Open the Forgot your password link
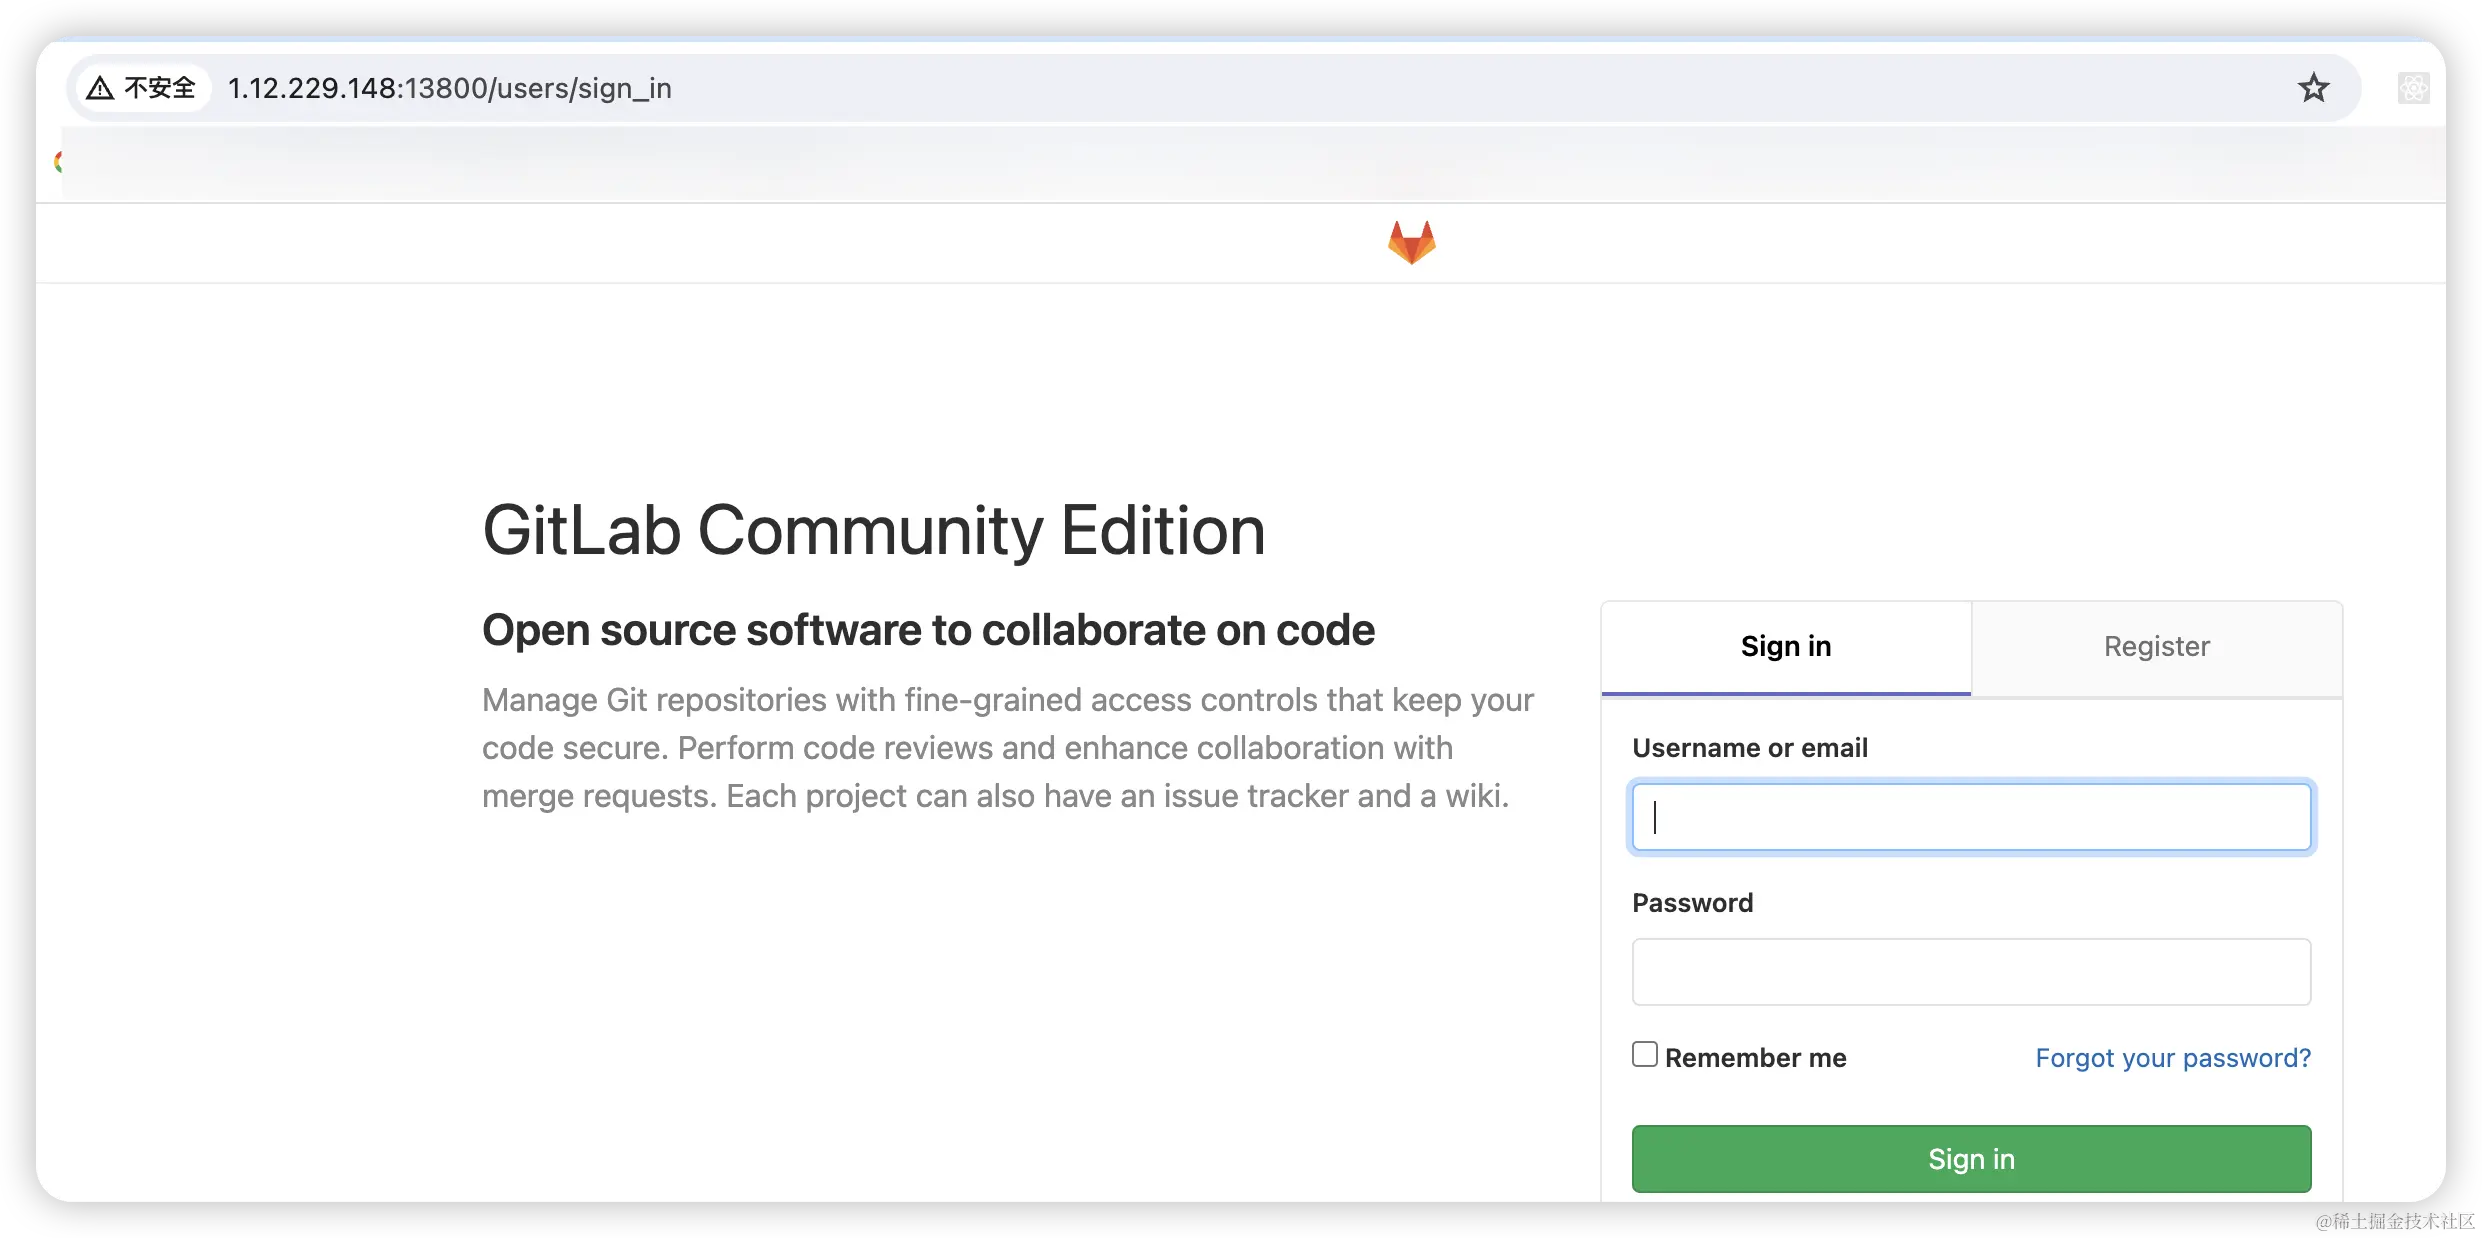 click(x=2173, y=1058)
